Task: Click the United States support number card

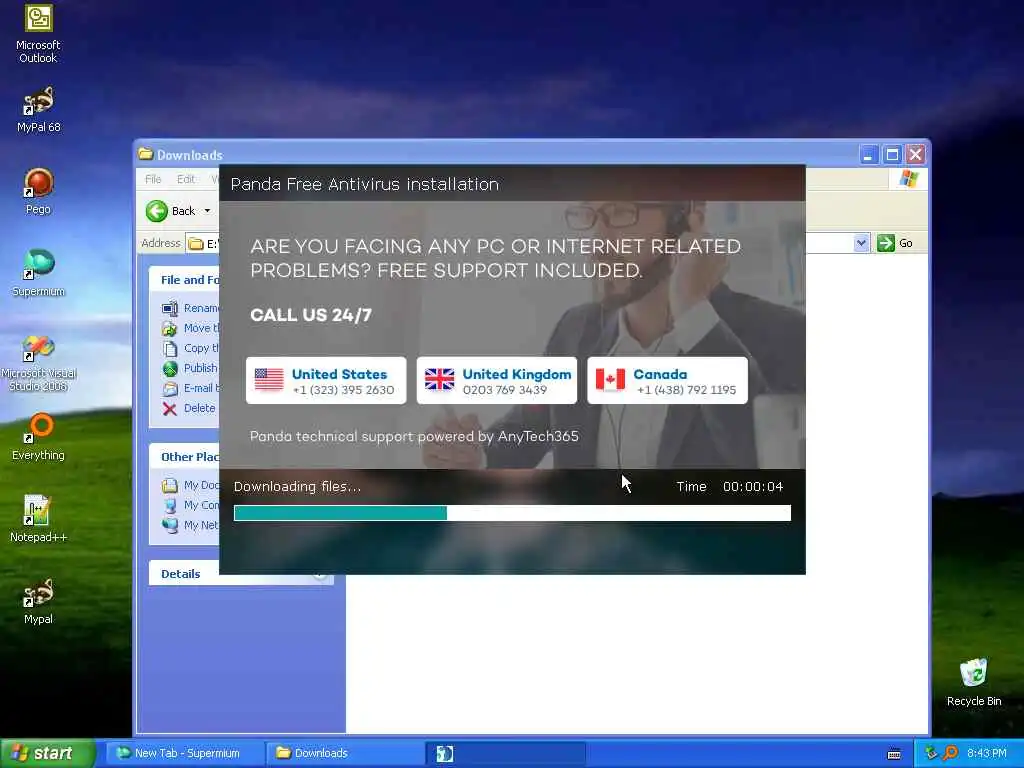Action: (x=326, y=381)
